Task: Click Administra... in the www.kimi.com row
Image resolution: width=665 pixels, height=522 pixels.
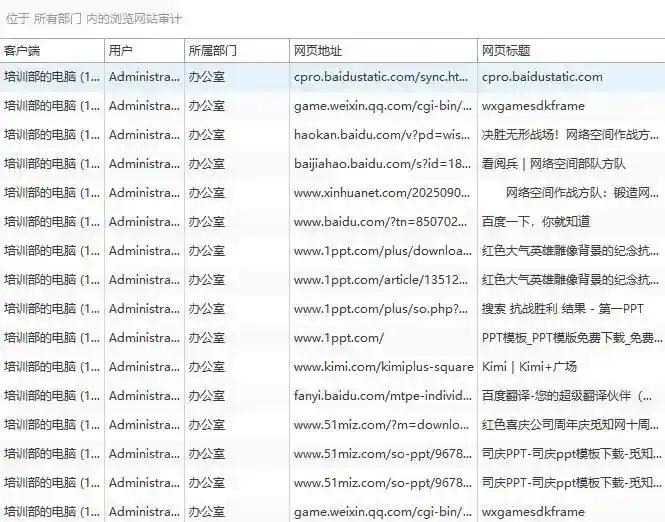Action: click(144, 367)
